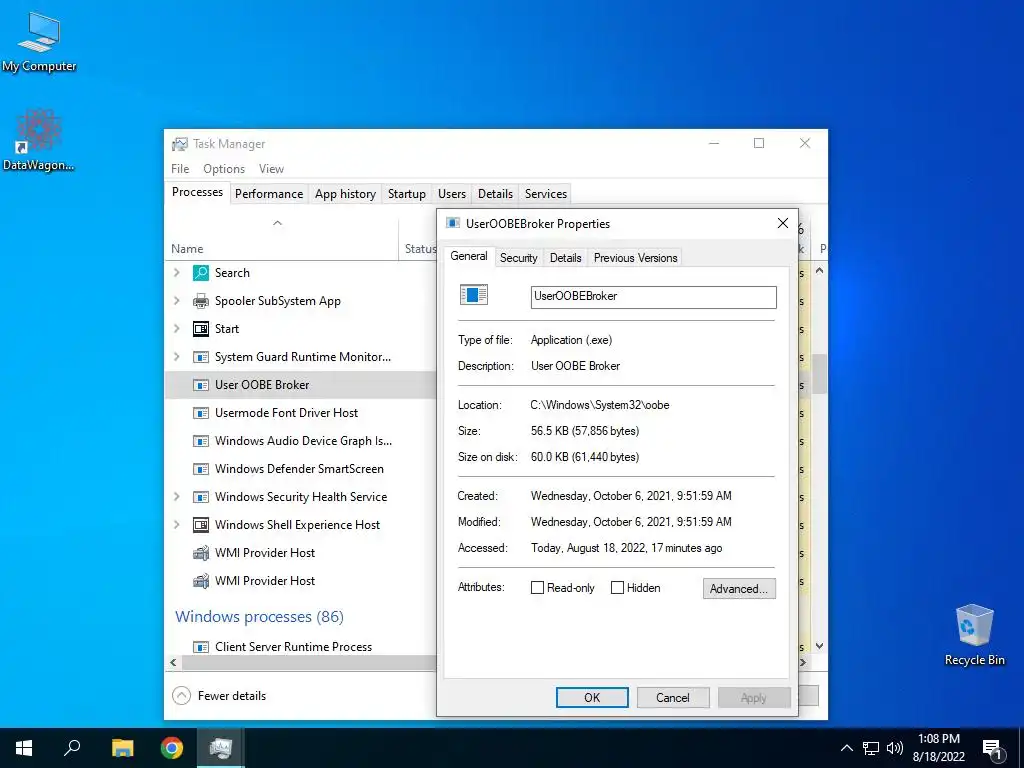Close the UserOOBEBroker Properties dialog
The image size is (1024, 768).
[782, 223]
